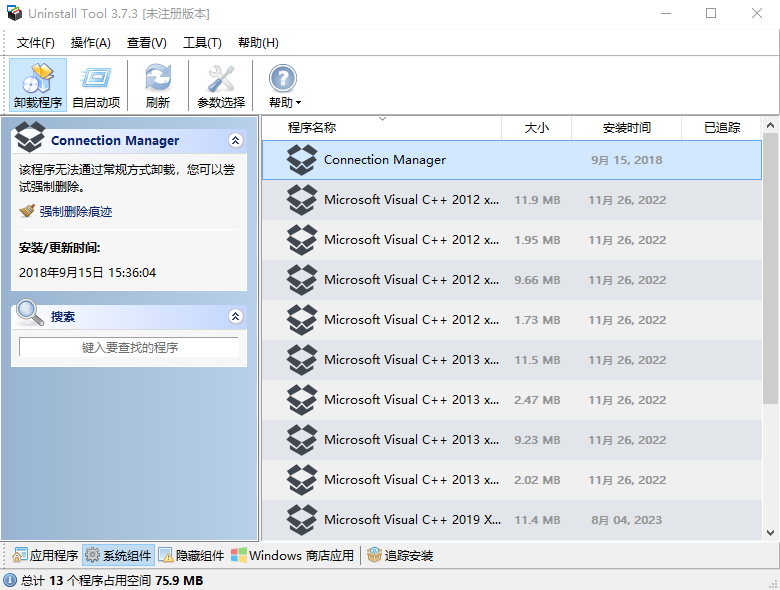Click the info icon in status bar
Screen dimensions: 780x590
10,580
